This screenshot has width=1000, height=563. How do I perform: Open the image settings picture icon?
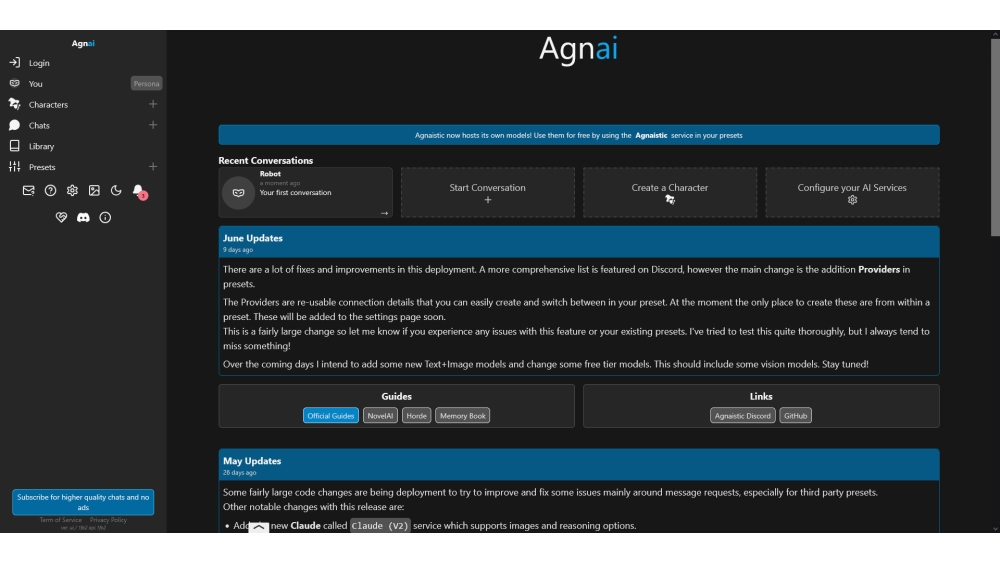click(94, 191)
